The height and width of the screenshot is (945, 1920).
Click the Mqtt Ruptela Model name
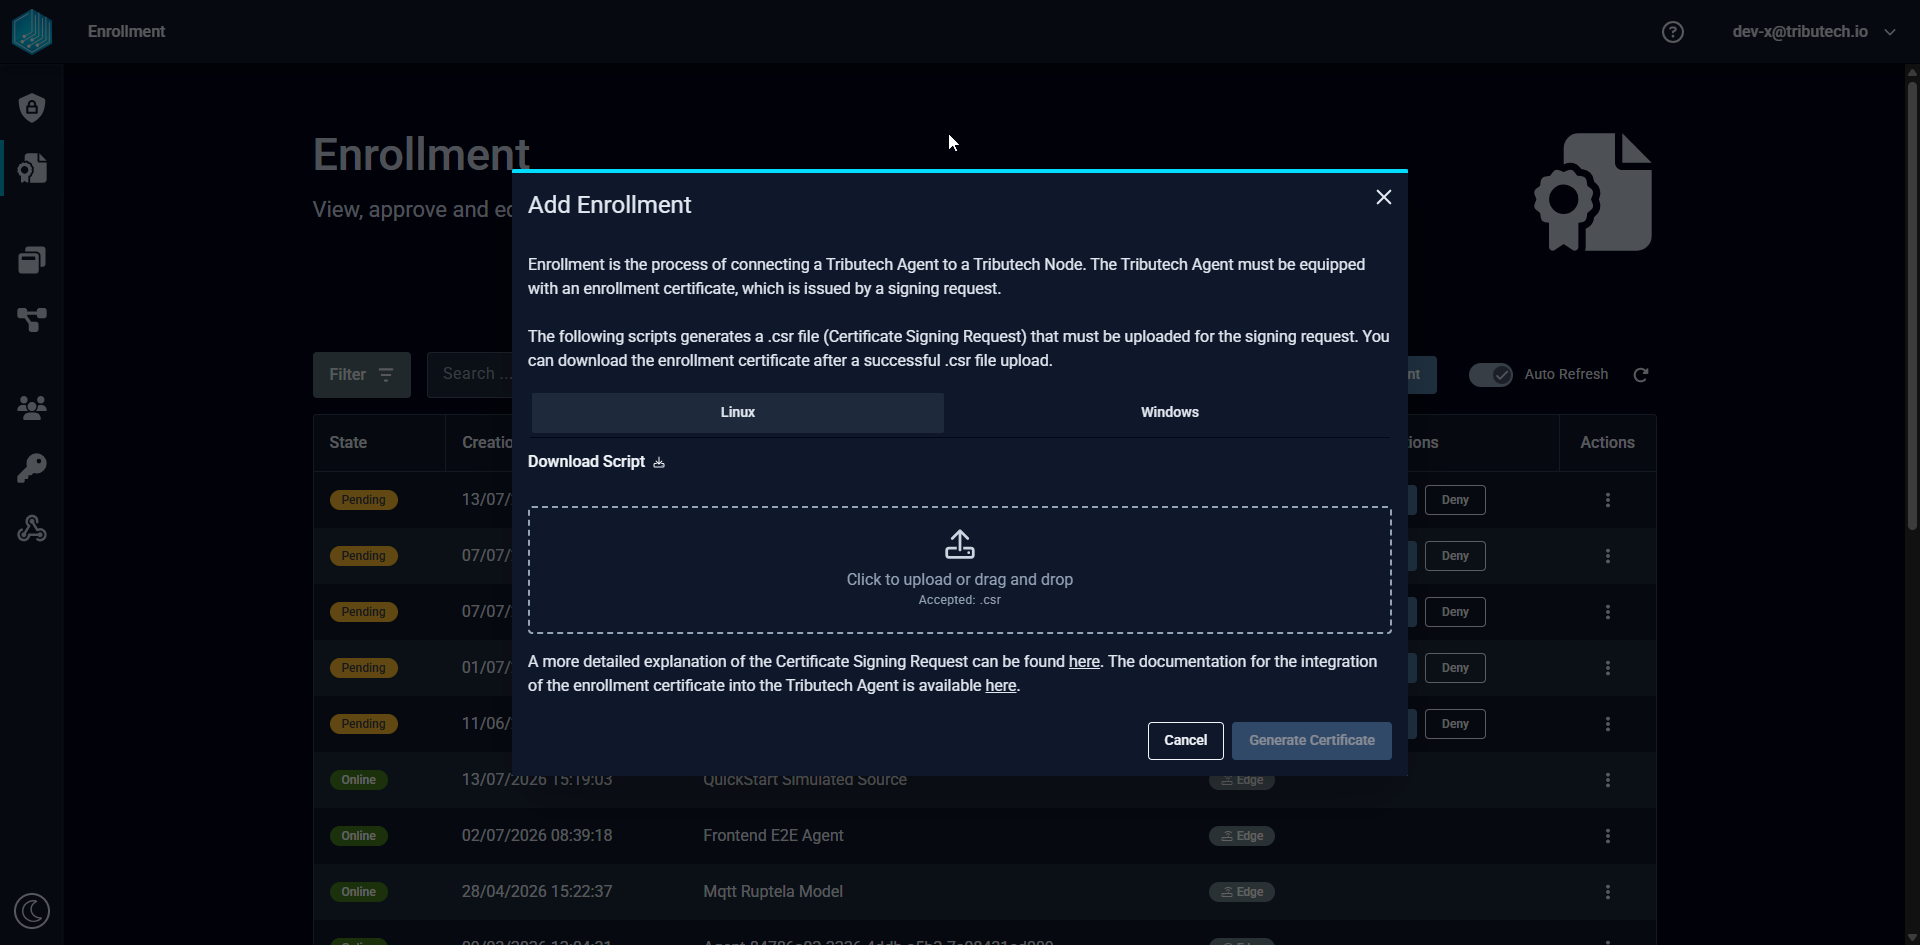pos(773,891)
